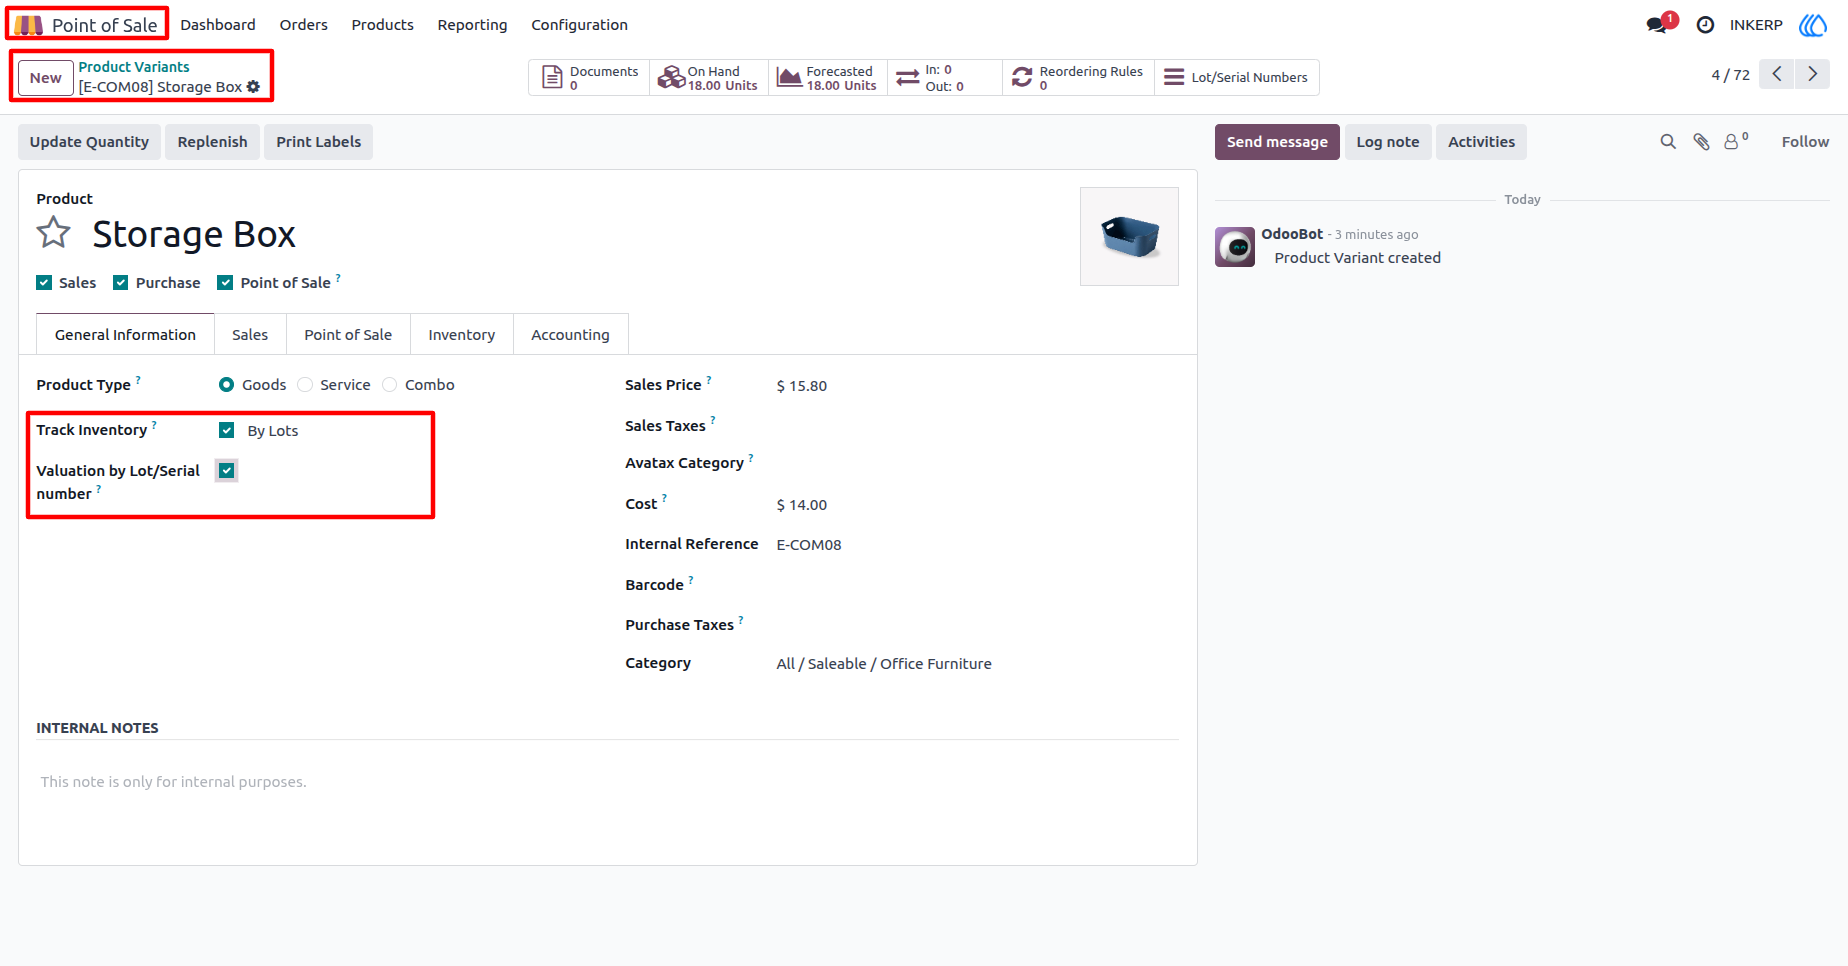Open Reordering Rules
Image resolution: width=1848 pixels, height=966 pixels.
pos(1078,78)
